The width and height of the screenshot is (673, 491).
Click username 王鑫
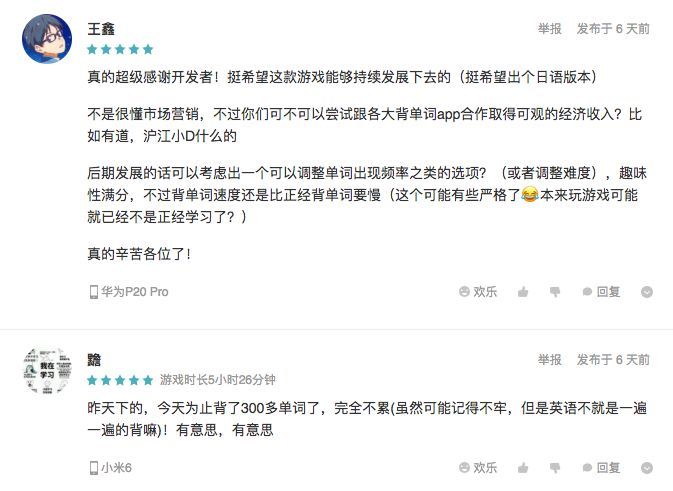[100, 28]
